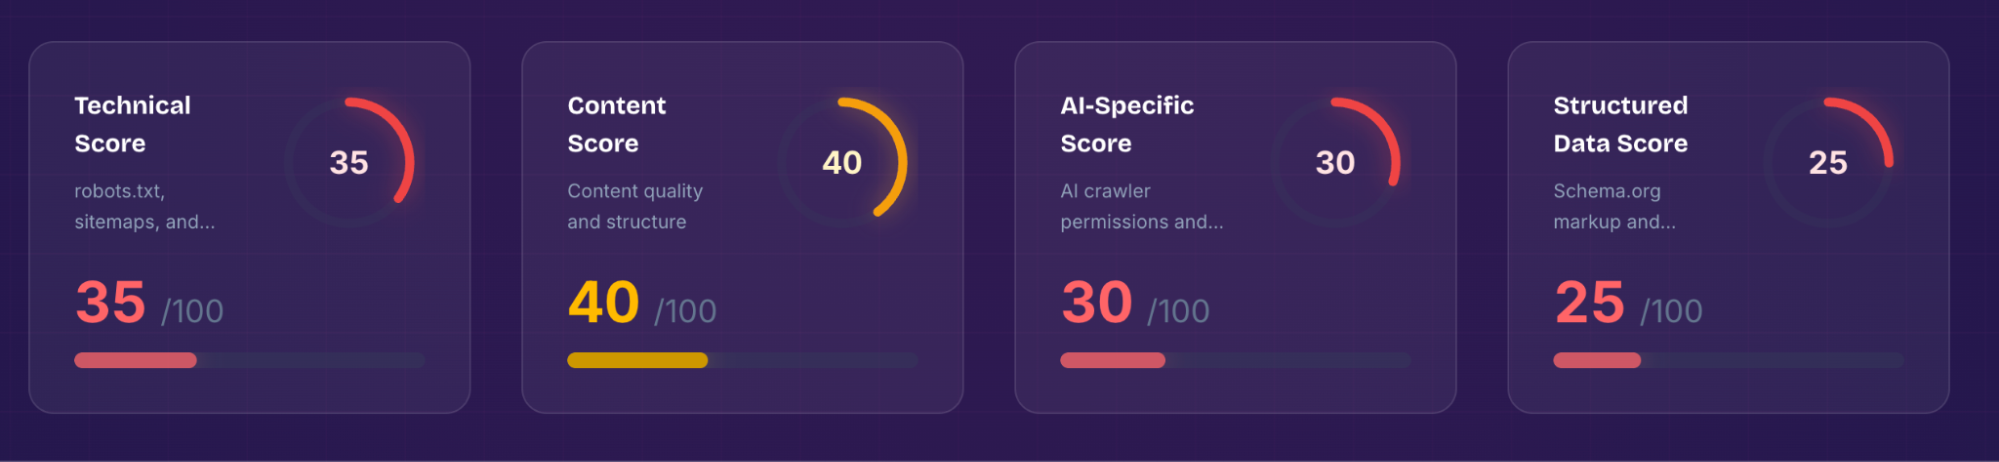Select the Technical Score card title
The image size is (1999, 462).
pyautogui.click(x=132, y=124)
